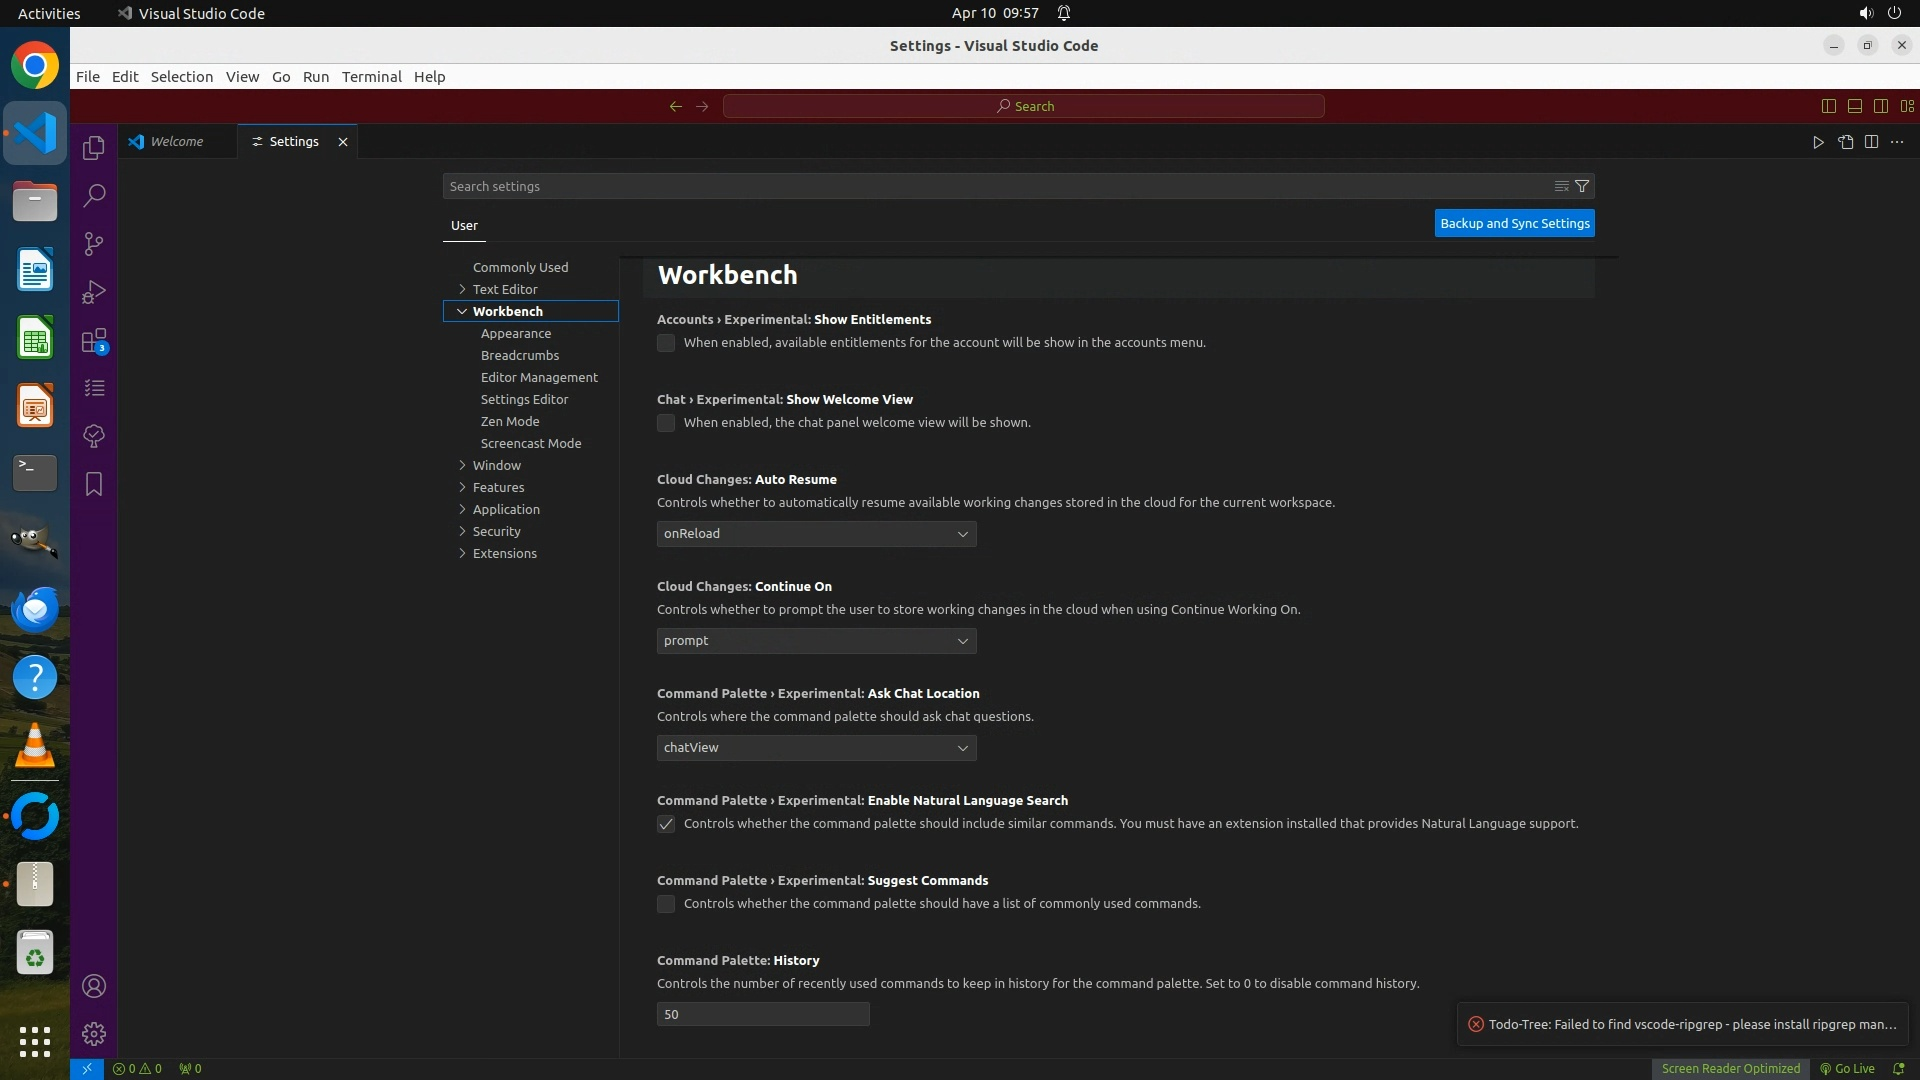The height and width of the screenshot is (1080, 1920).
Task: Open the Bookmarks view icon
Action: (x=94, y=485)
